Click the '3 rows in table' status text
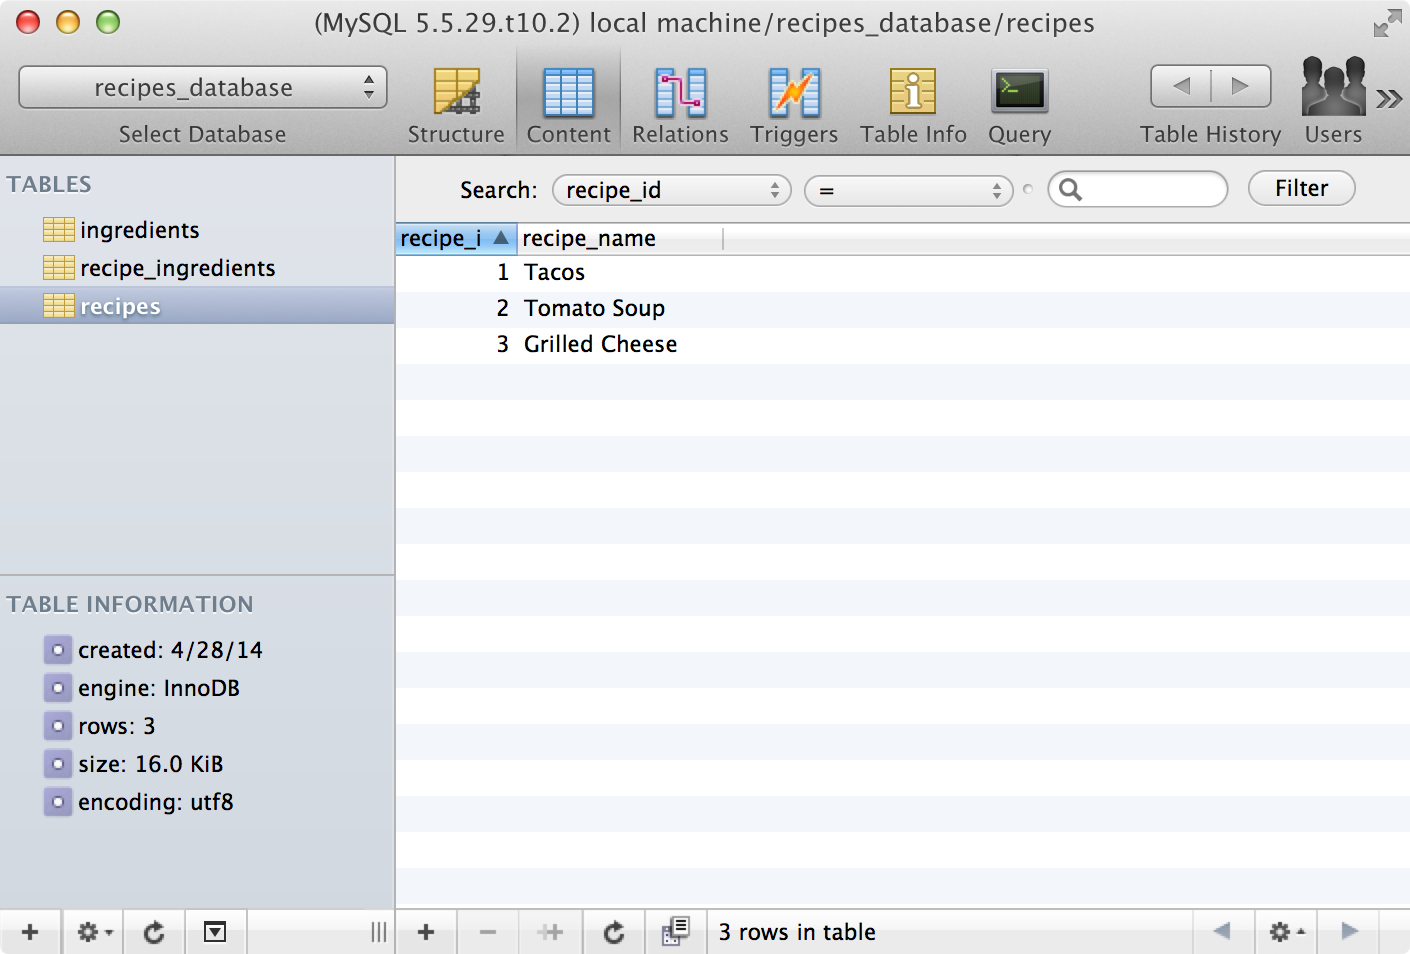This screenshot has height=954, width=1410. pos(797,932)
